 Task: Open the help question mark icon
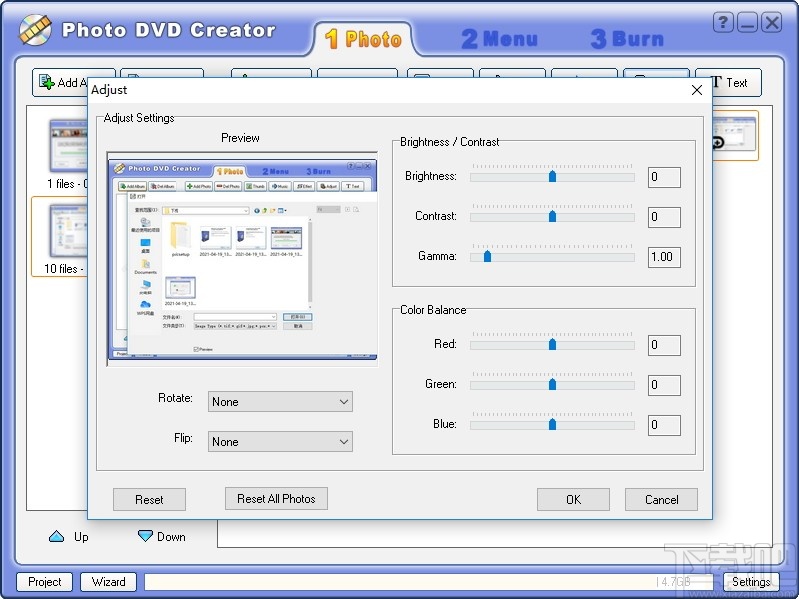723,22
